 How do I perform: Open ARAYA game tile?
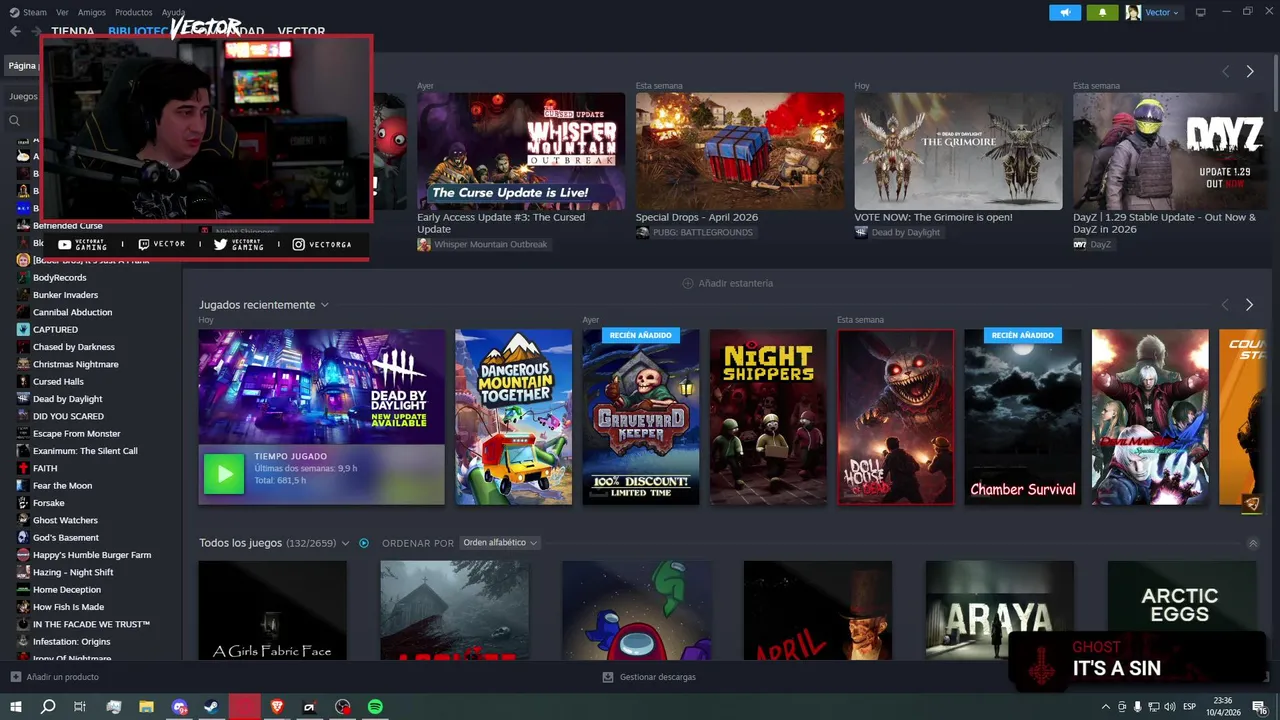click(x=1000, y=610)
